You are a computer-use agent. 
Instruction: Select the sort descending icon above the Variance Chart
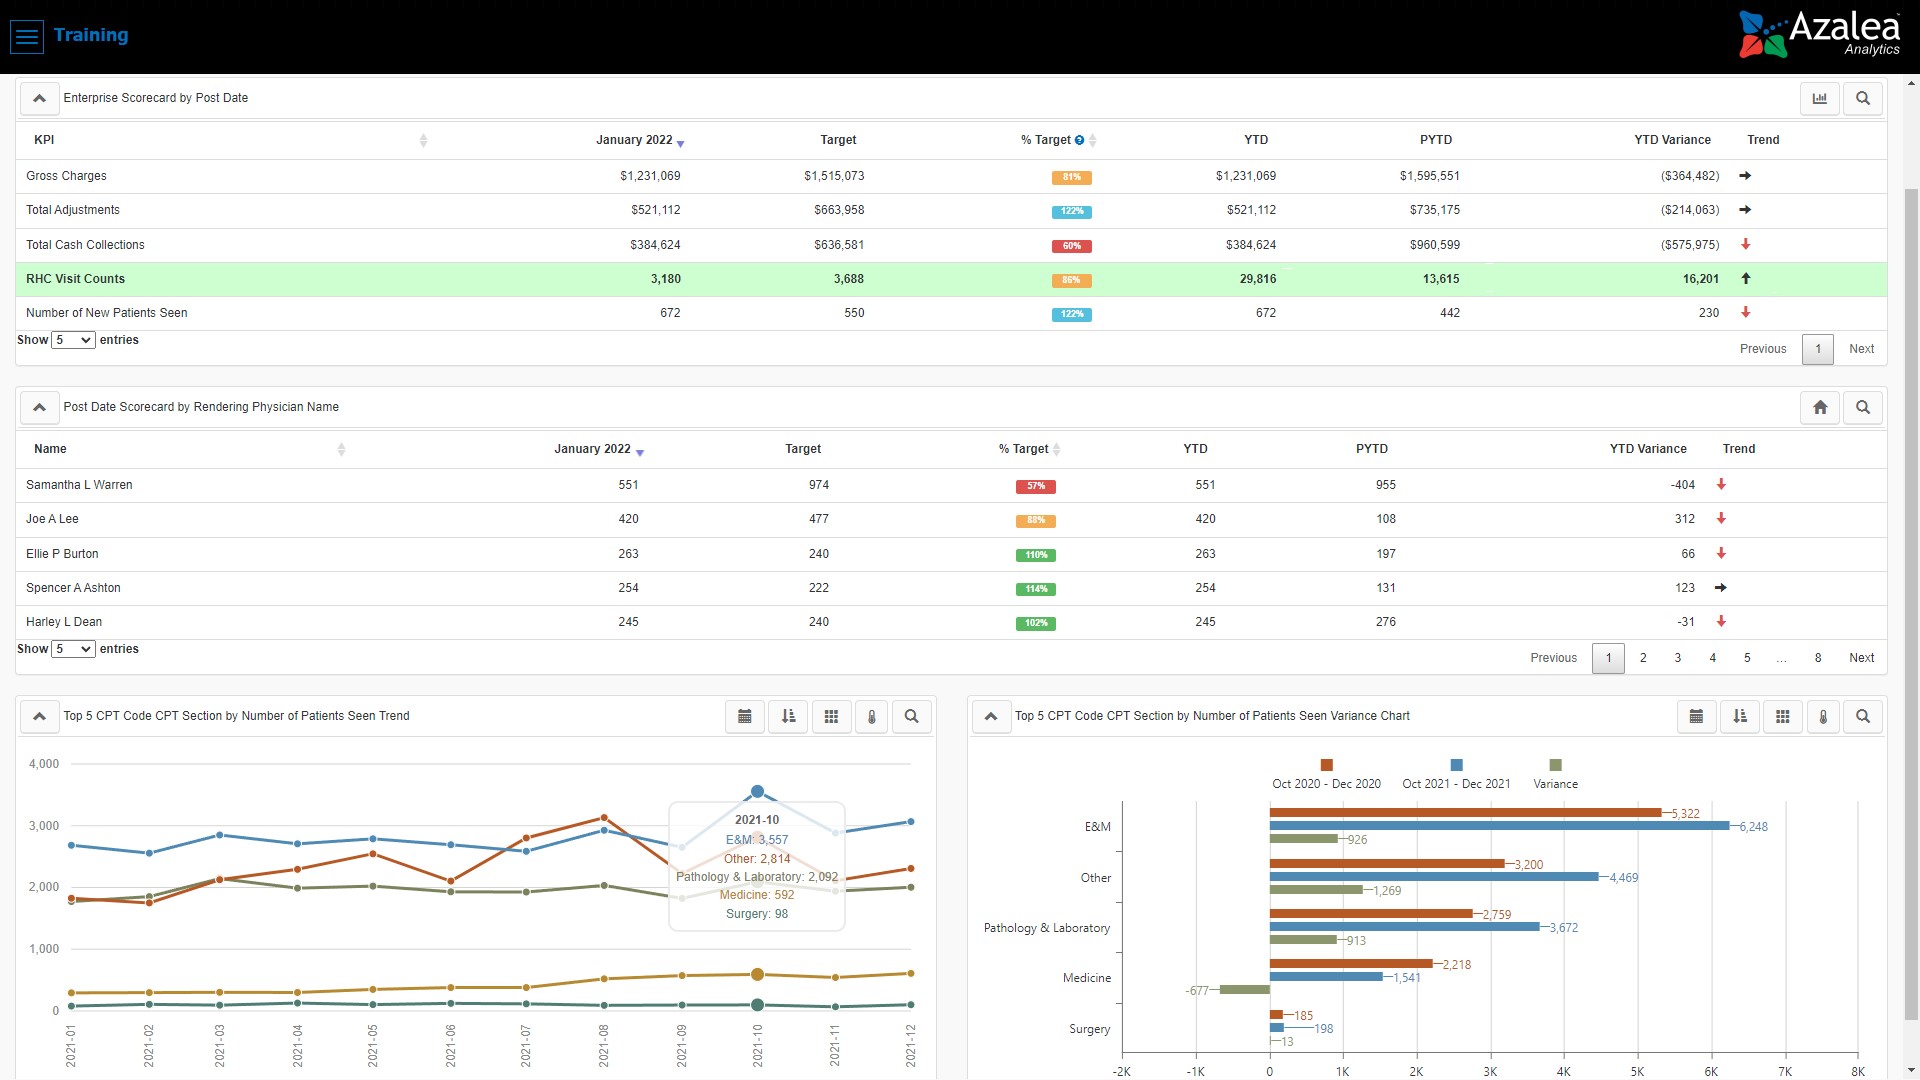point(1739,716)
